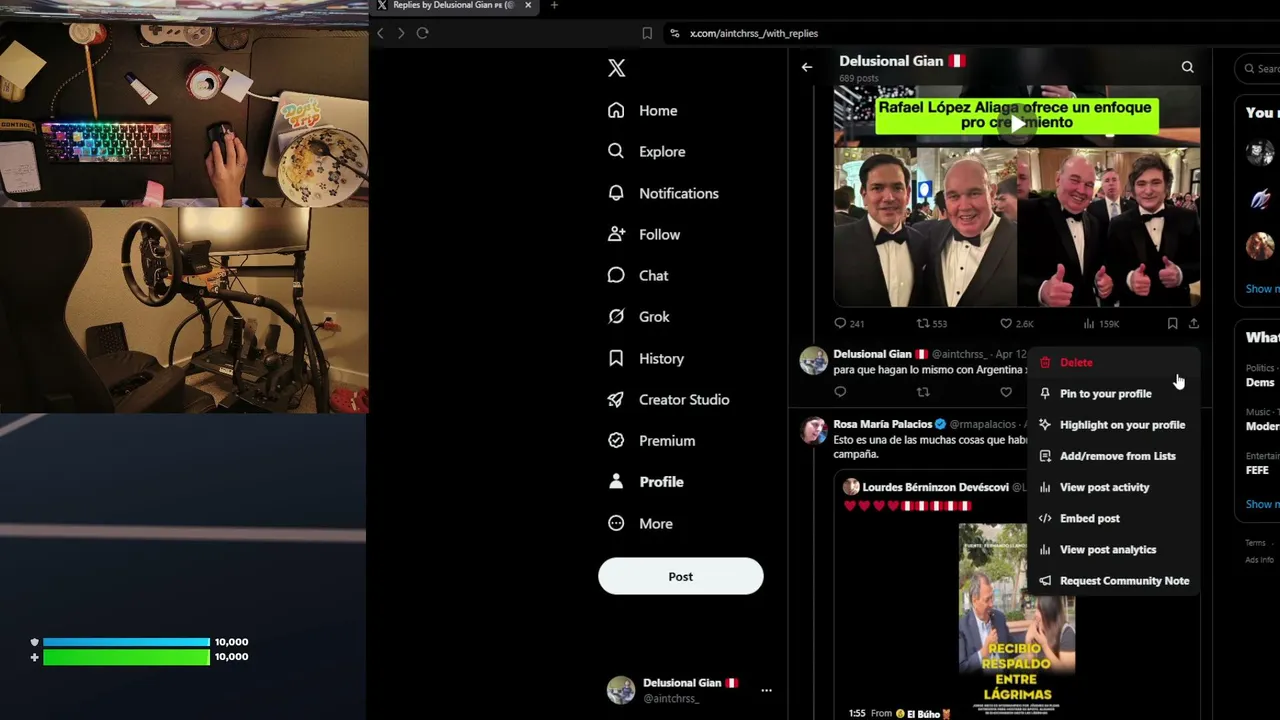Image resolution: width=1280 pixels, height=720 pixels.
Task: Click the X logo in the sidebar
Action: click(x=617, y=68)
